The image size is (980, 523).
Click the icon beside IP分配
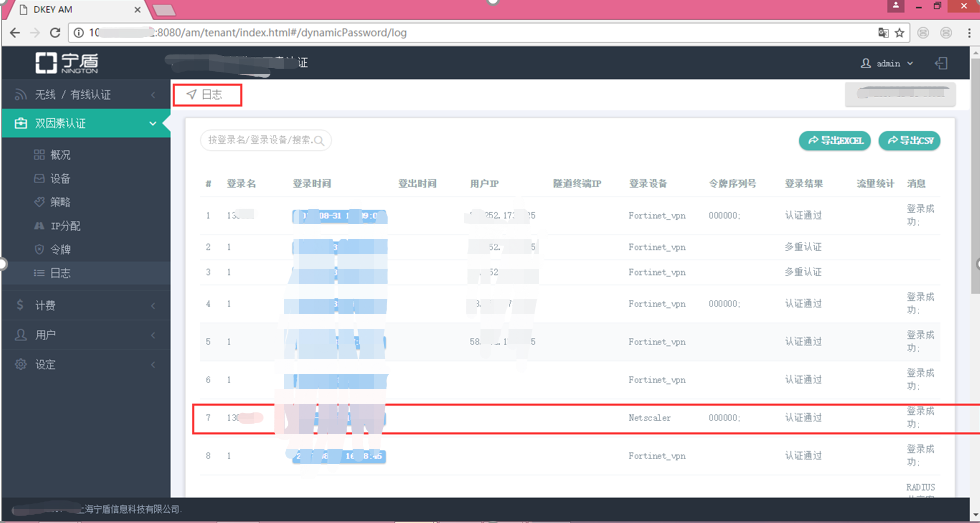pos(39,226)
